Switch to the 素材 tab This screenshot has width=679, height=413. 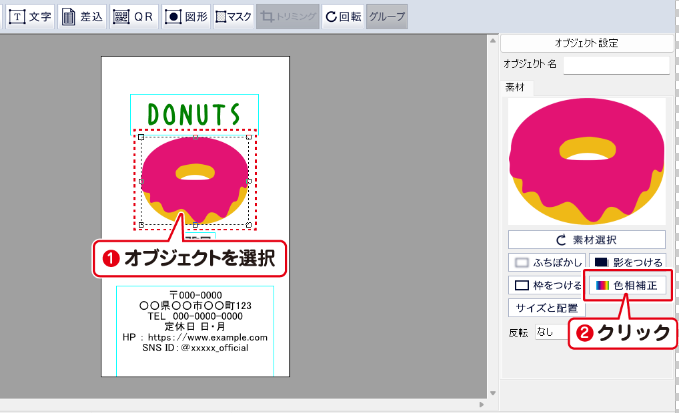click(518, 88)
